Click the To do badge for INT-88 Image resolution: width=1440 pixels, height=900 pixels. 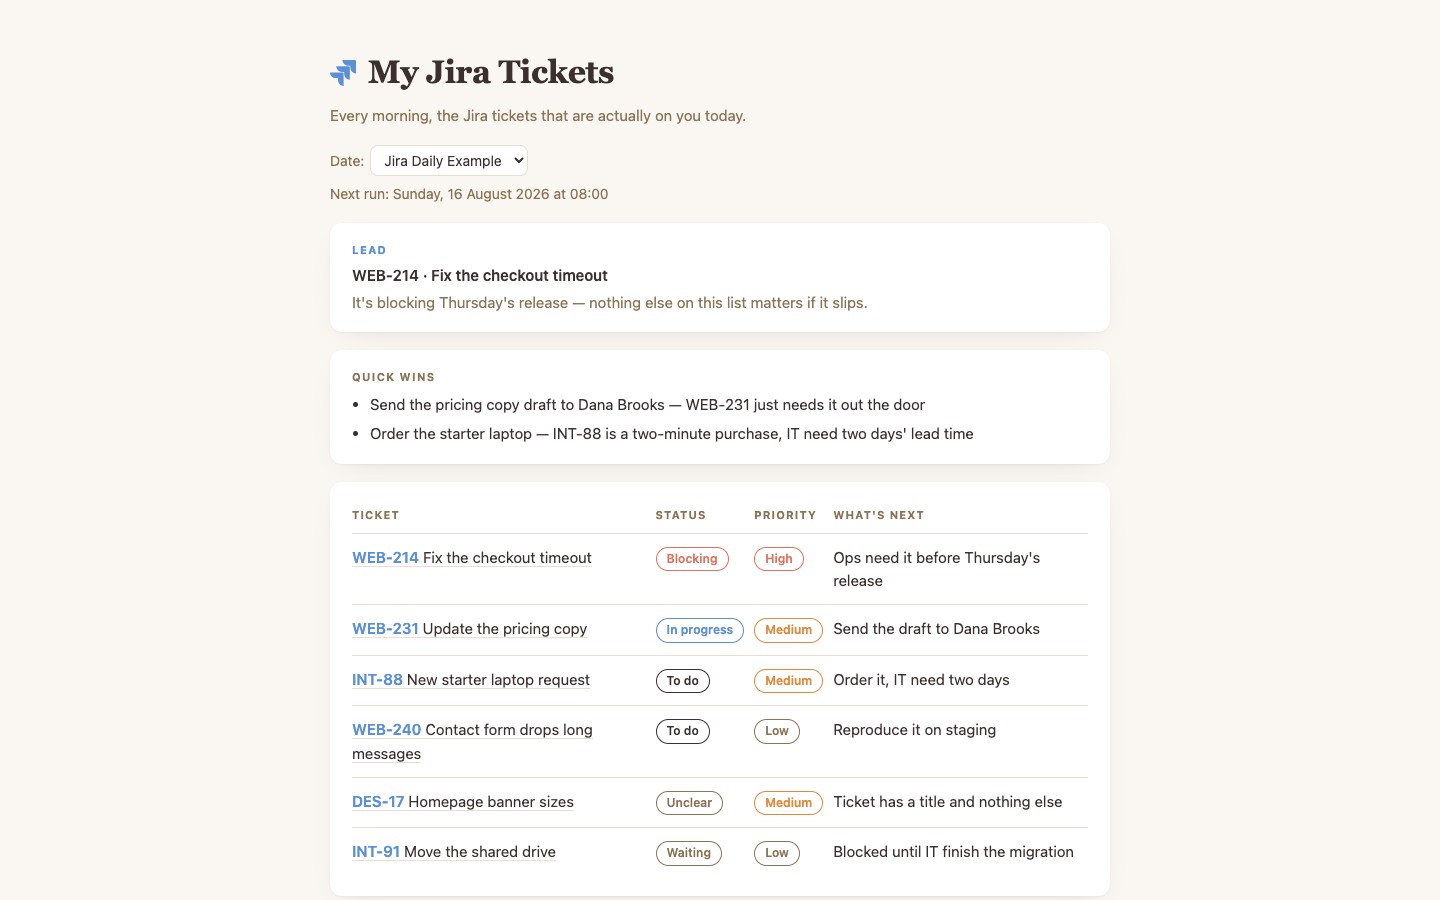pos(683,681)
